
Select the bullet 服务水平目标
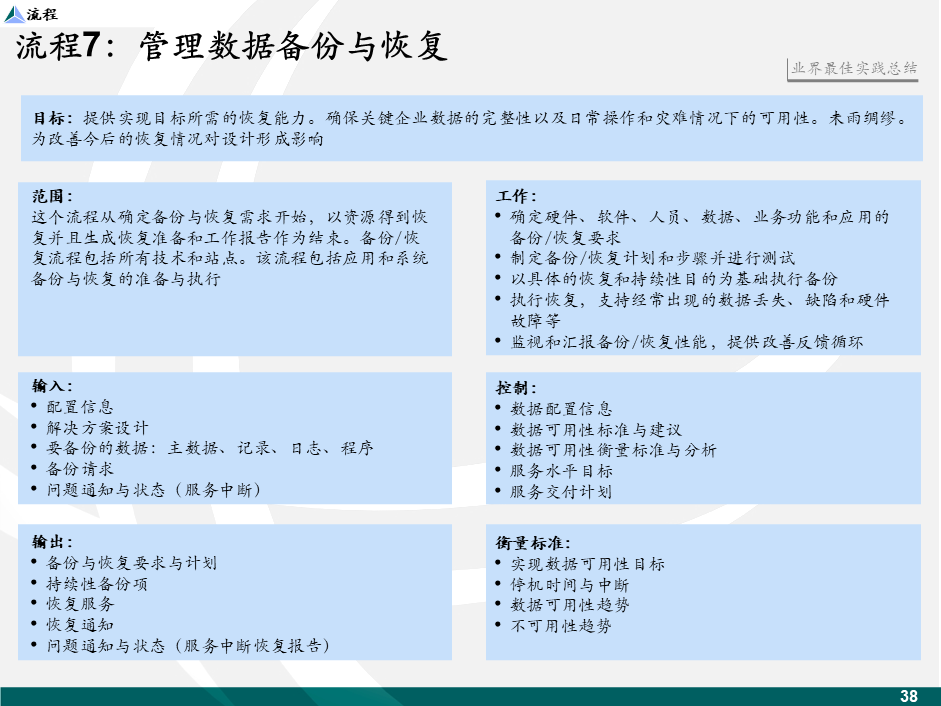point(561,471)
